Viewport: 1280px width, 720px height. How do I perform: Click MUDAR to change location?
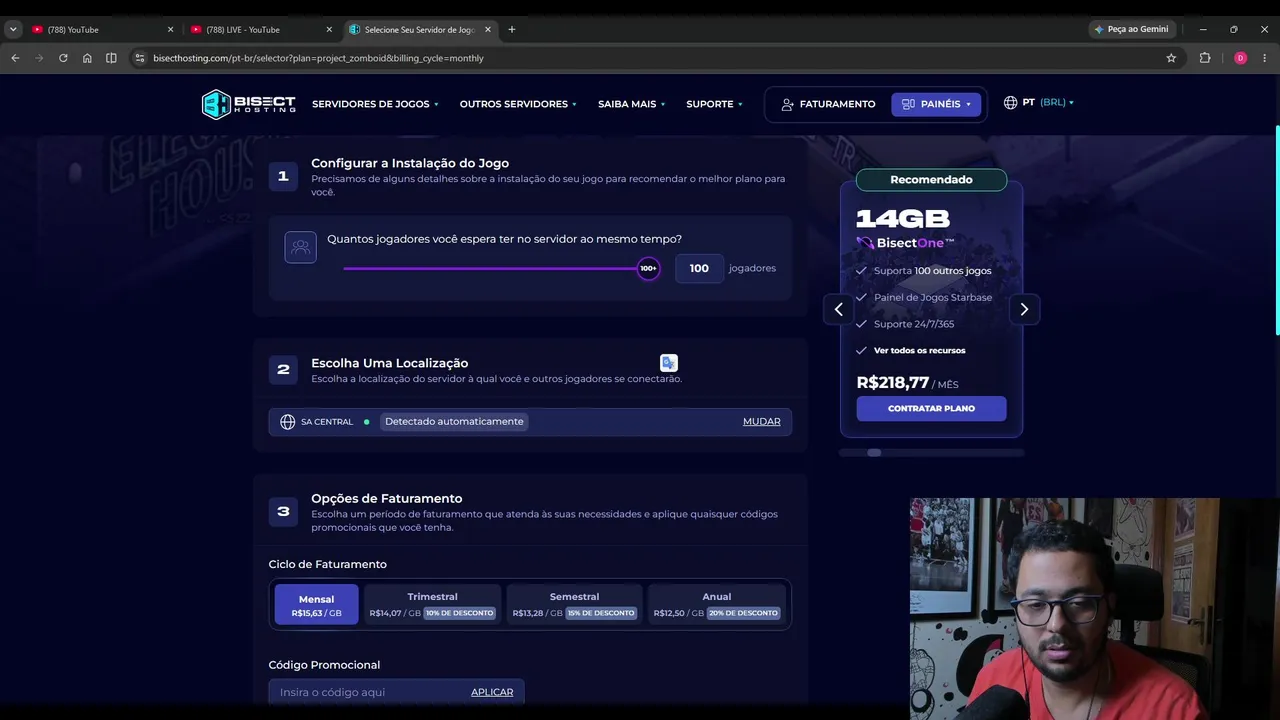761,422
